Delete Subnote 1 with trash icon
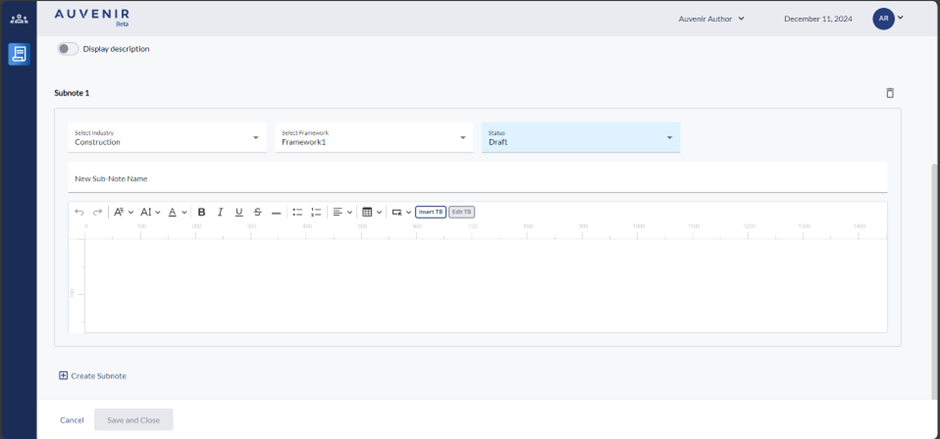940x439 pixels. pos(890,93)
